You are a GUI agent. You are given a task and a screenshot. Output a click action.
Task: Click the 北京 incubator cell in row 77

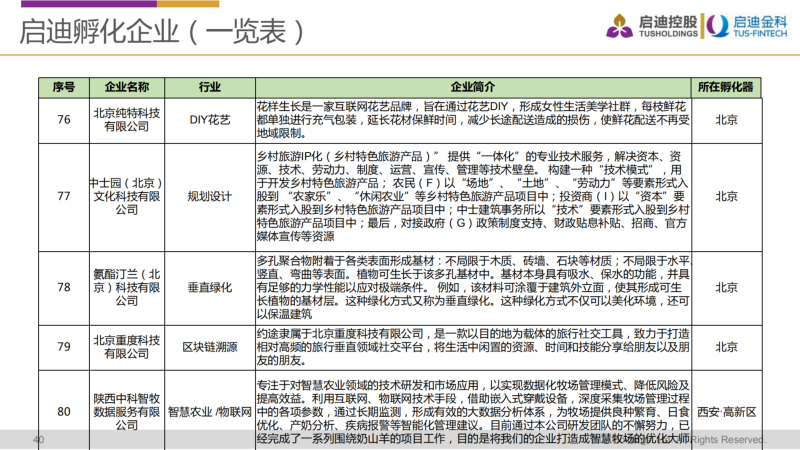tap(726, 196)
